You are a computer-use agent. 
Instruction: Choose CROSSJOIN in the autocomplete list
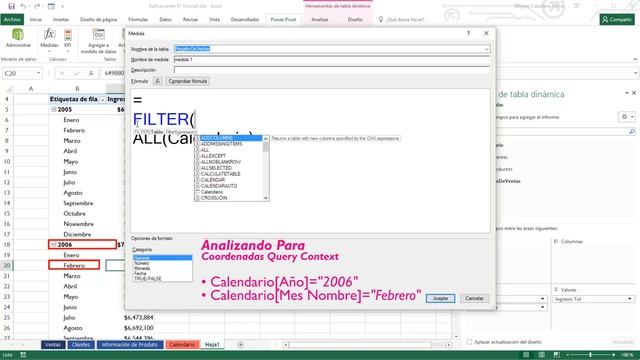coord(214,198)
